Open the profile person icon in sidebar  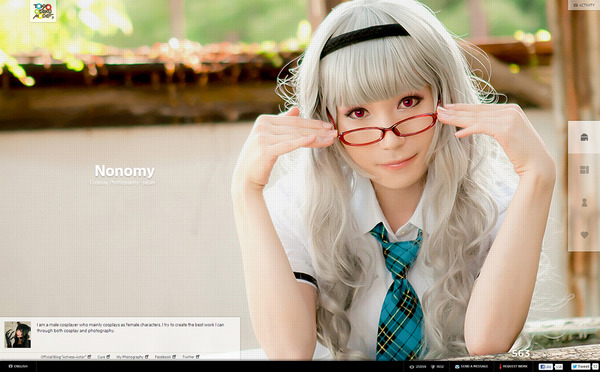point(584,202)
